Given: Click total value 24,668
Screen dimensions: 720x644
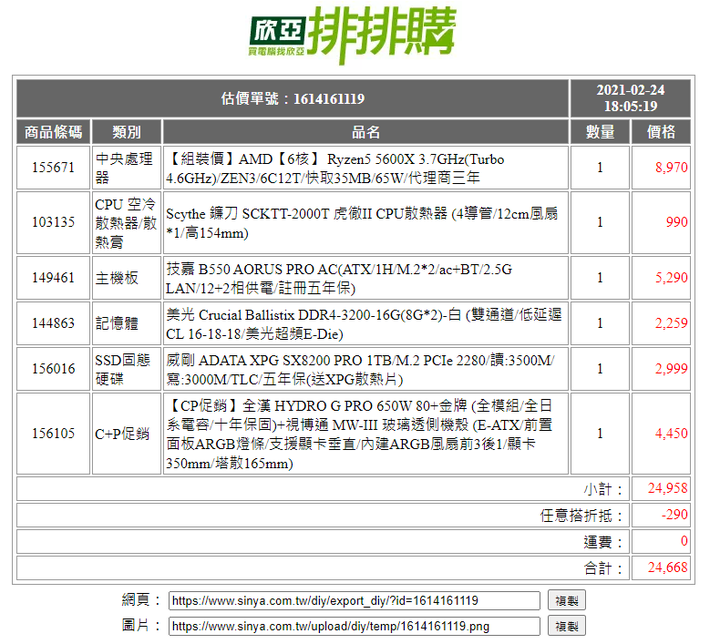Looking at the screenshot, I should [x=667, y=567].
